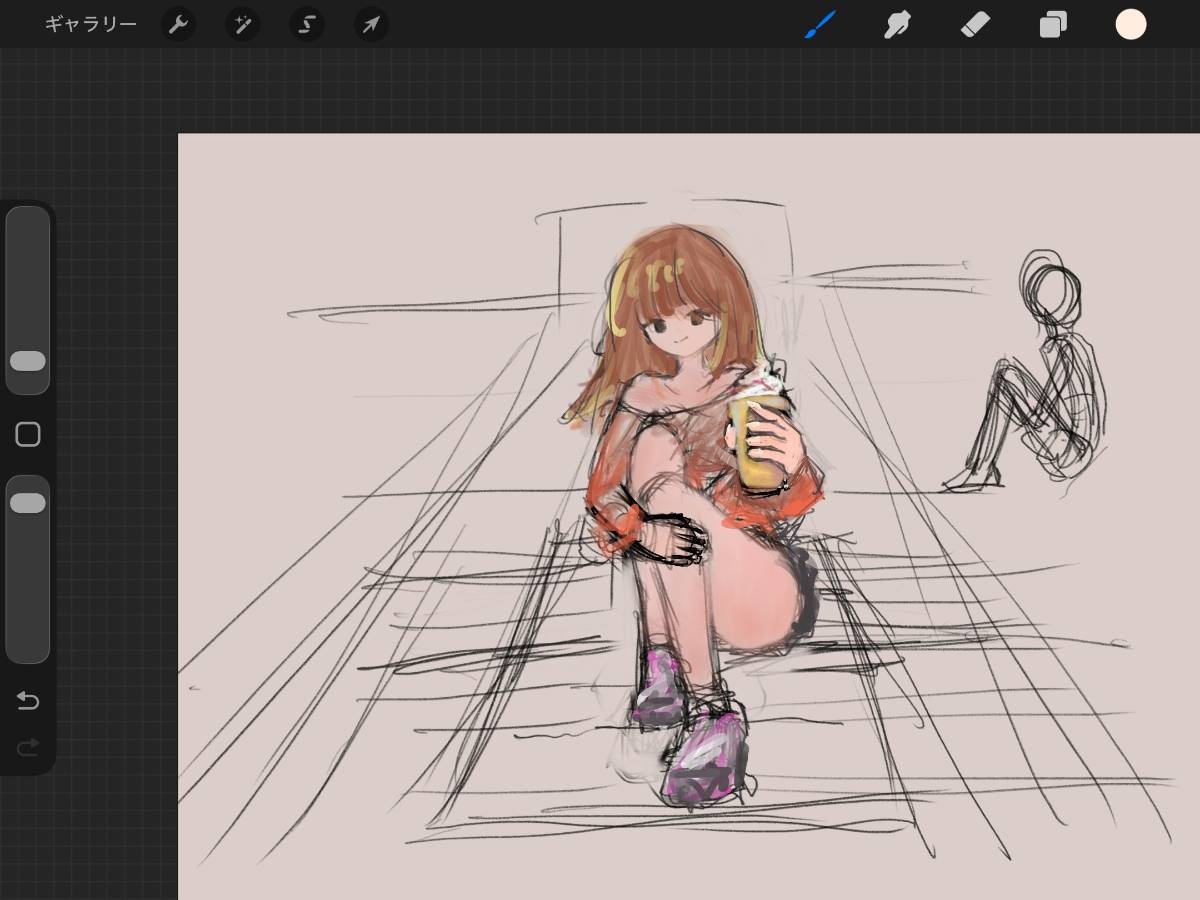This screenshot has width=1200, height=900.
Task: Open the active color circle picker
Action: (x=1131, y=24)
